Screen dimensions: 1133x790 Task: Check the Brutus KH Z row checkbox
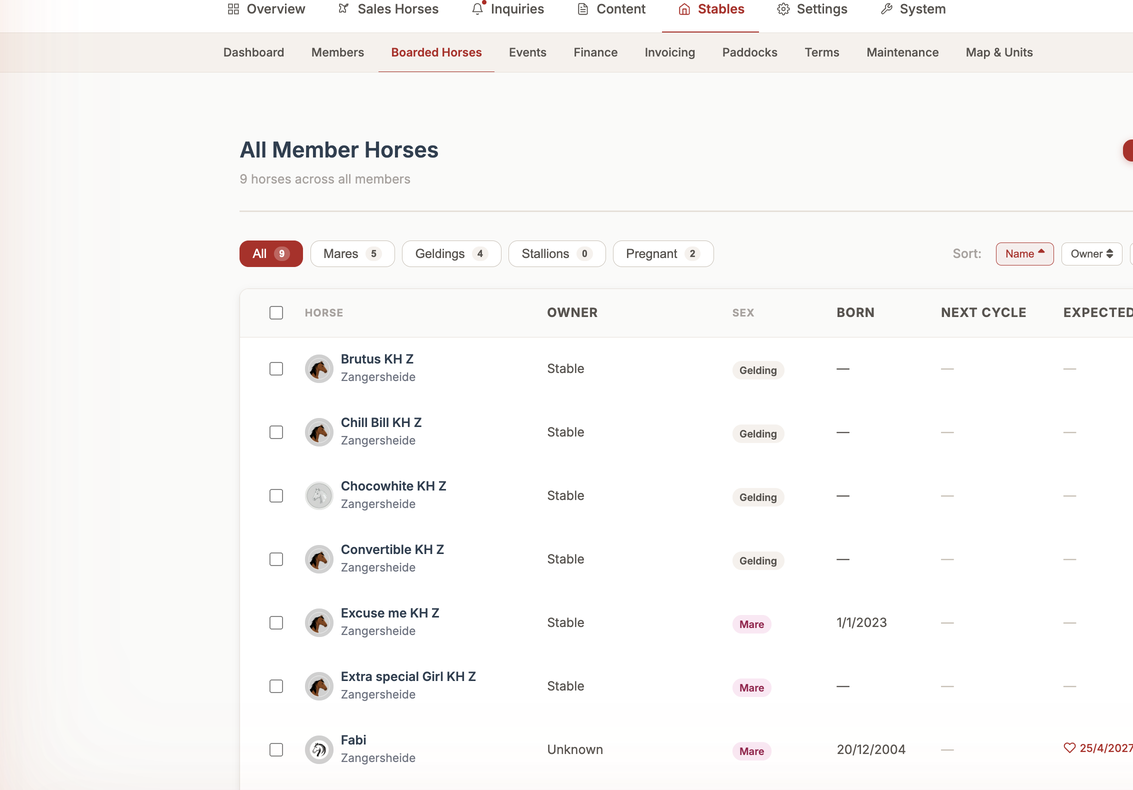tap(276, 369)
